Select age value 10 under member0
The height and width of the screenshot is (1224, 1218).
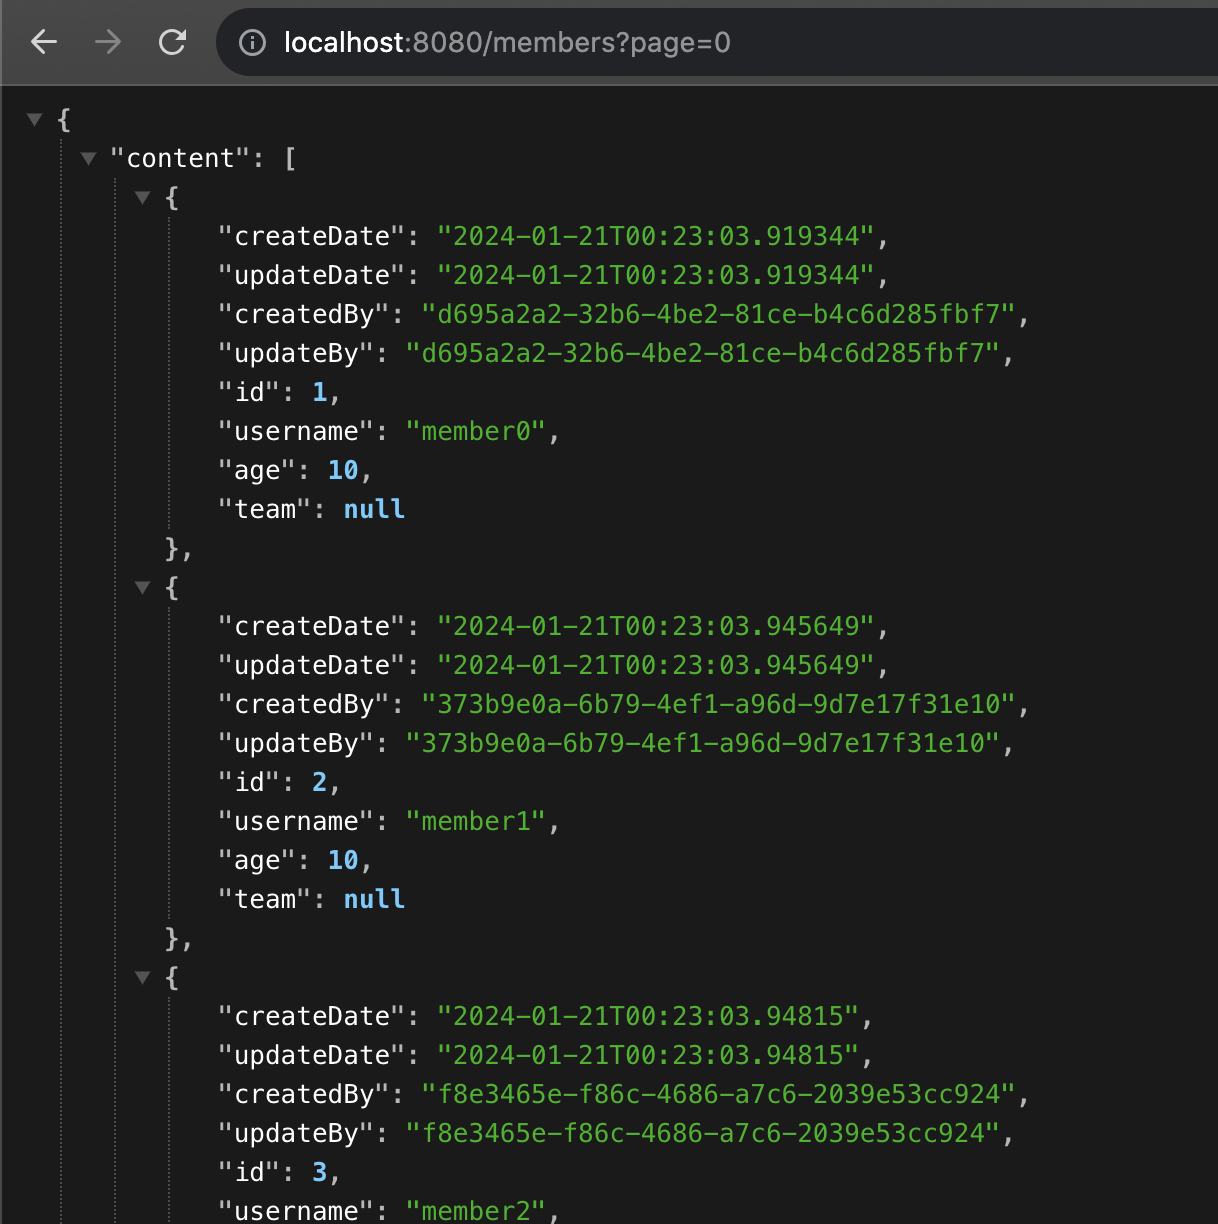(x=343, y=470)
